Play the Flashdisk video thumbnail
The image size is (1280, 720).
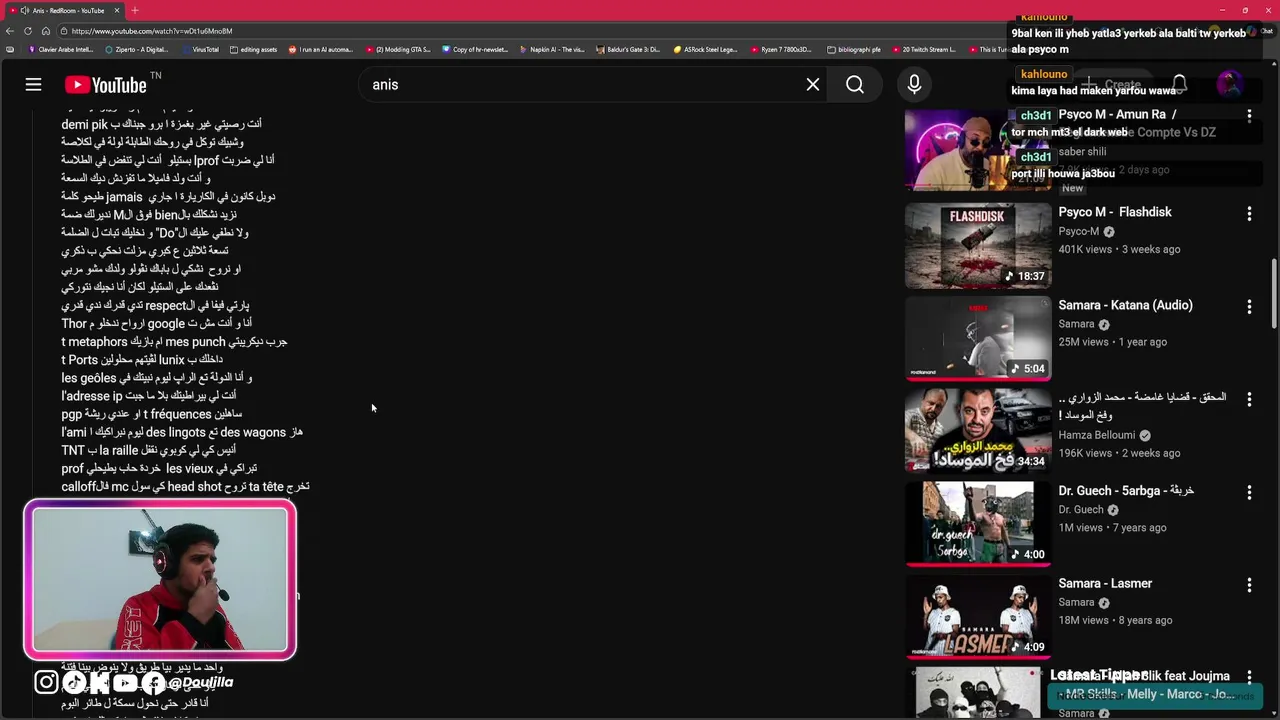click(978, 245)
